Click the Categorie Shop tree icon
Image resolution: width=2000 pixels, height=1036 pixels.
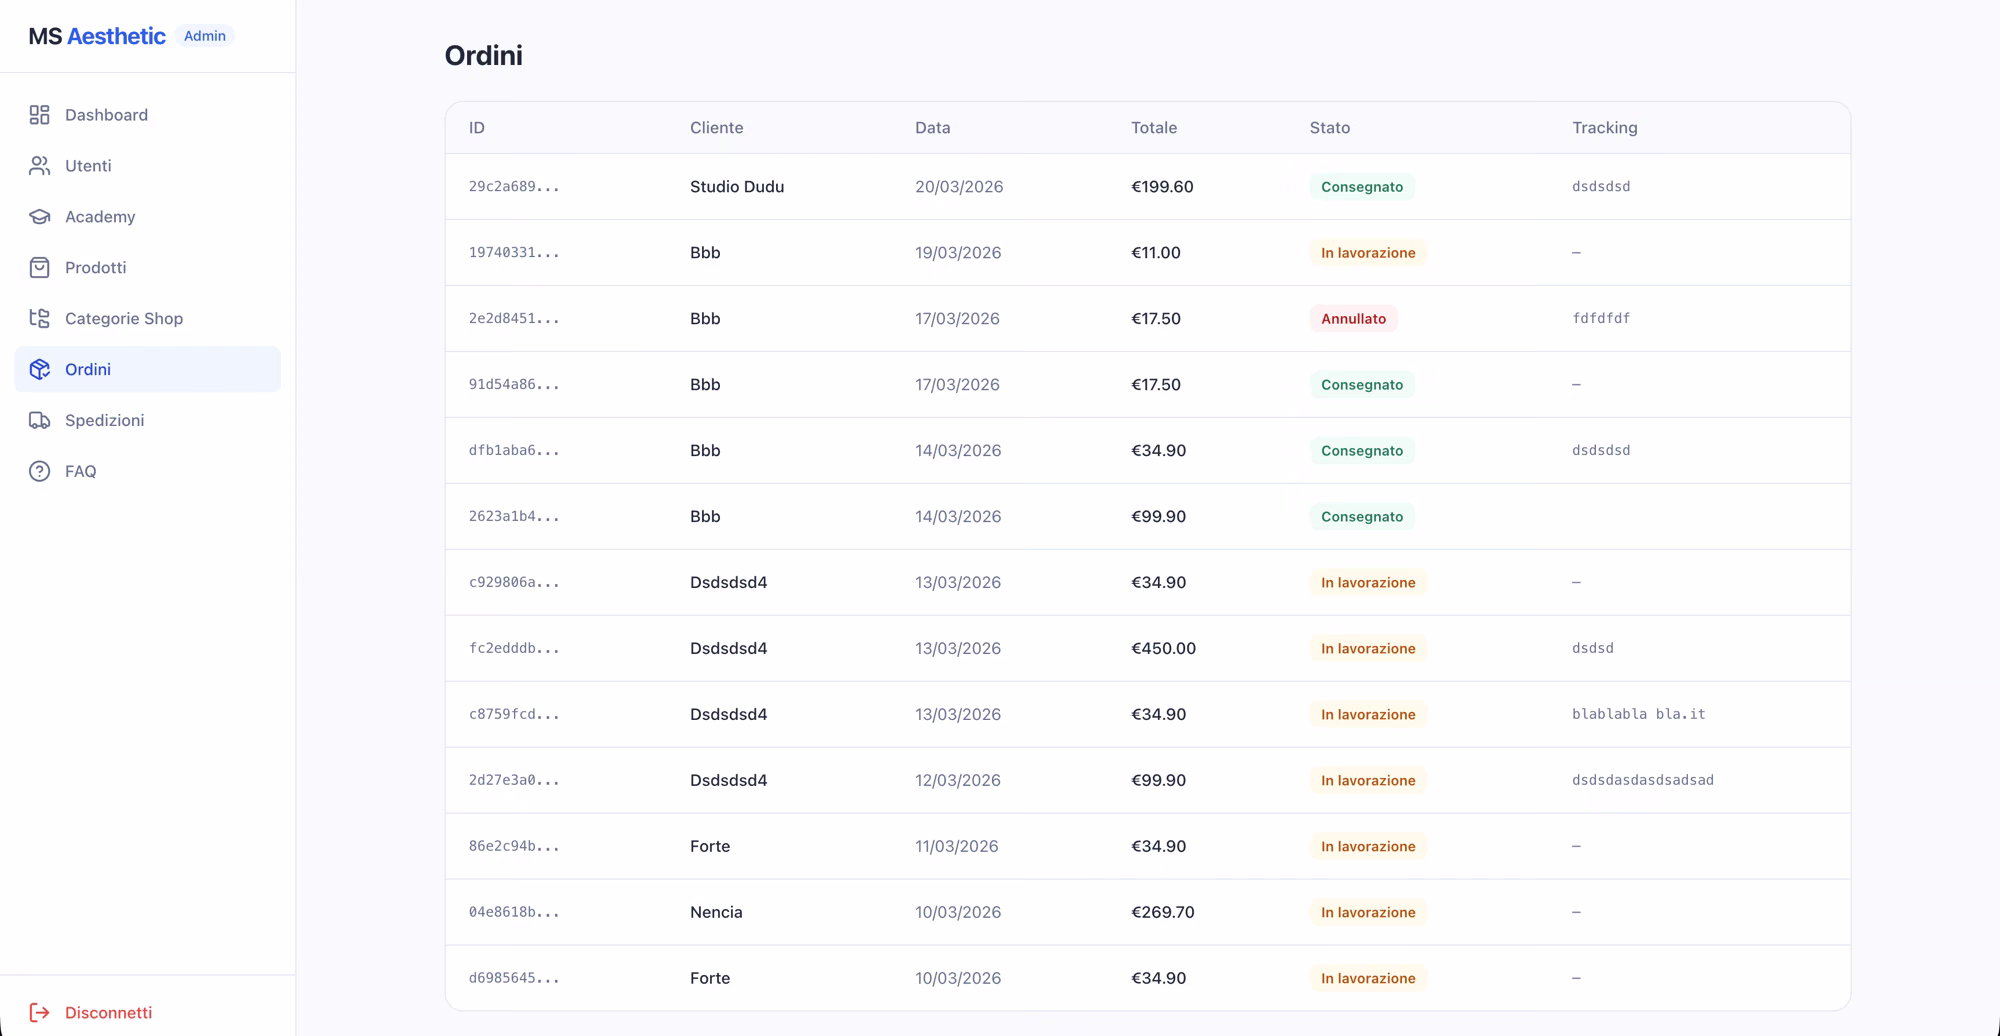[39, 319]
